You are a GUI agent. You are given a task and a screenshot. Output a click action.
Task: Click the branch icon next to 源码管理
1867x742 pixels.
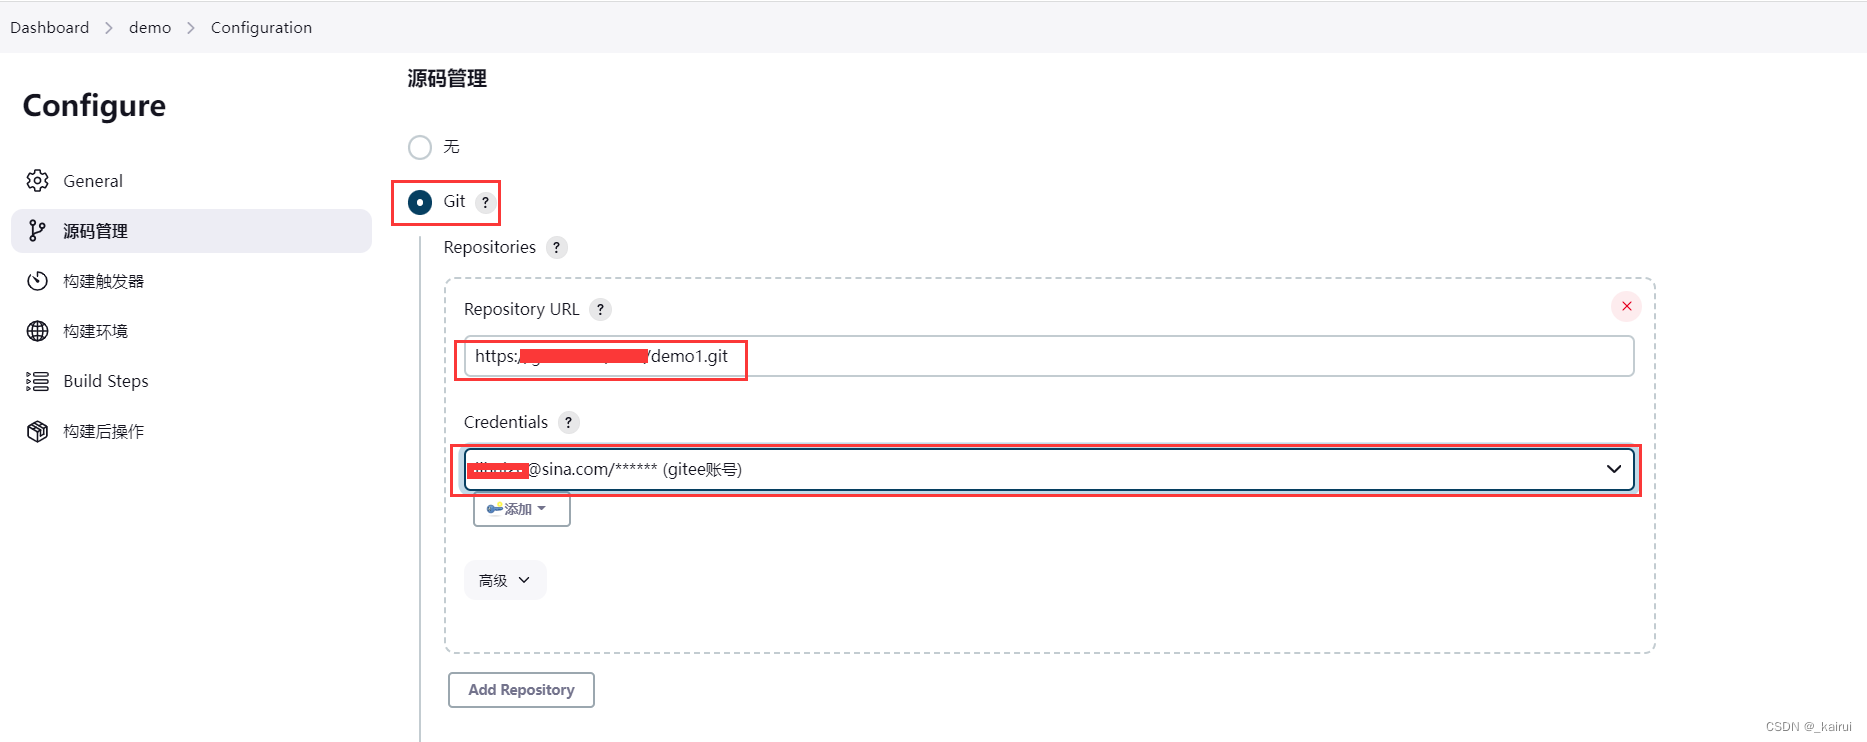tap(37, 231)
